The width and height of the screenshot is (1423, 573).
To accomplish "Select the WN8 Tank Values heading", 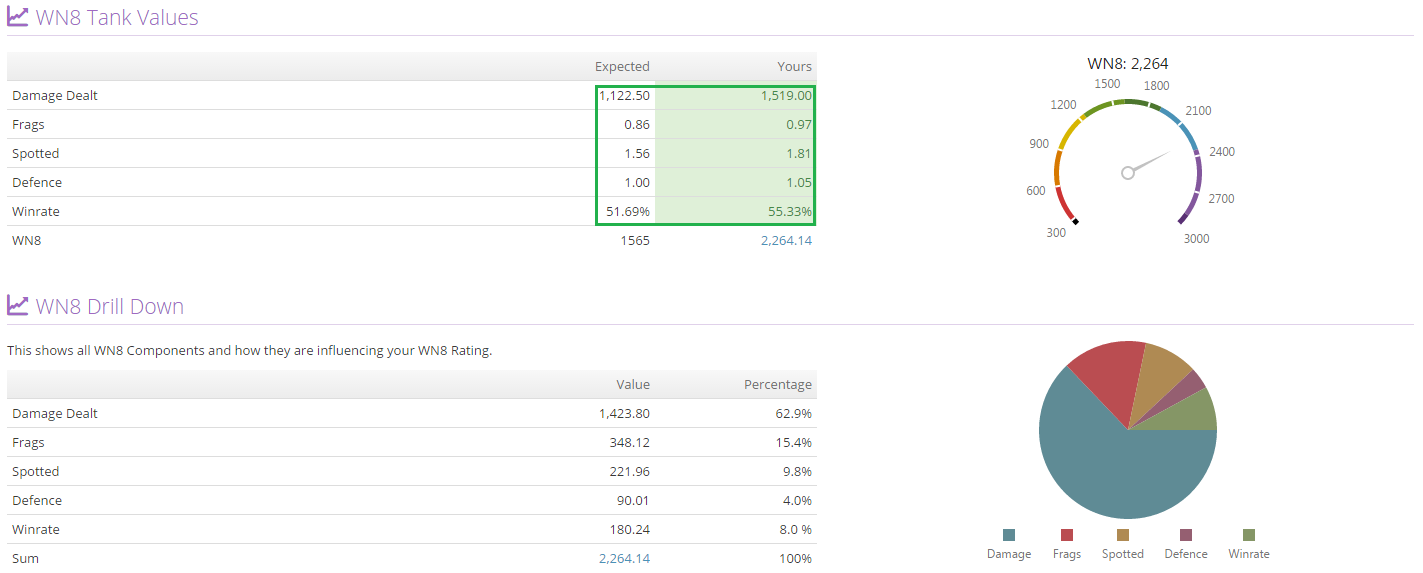I will [x=117, y=17].
